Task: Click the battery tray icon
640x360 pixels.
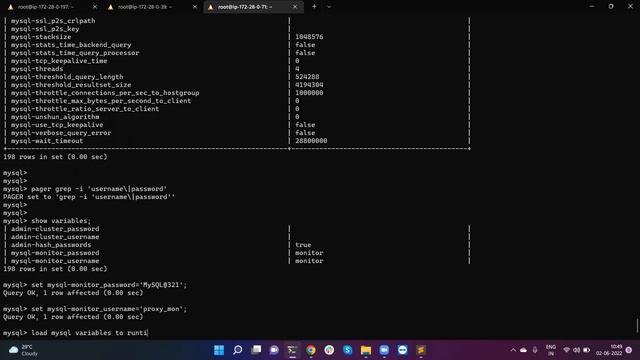Action: pos(587,350)
